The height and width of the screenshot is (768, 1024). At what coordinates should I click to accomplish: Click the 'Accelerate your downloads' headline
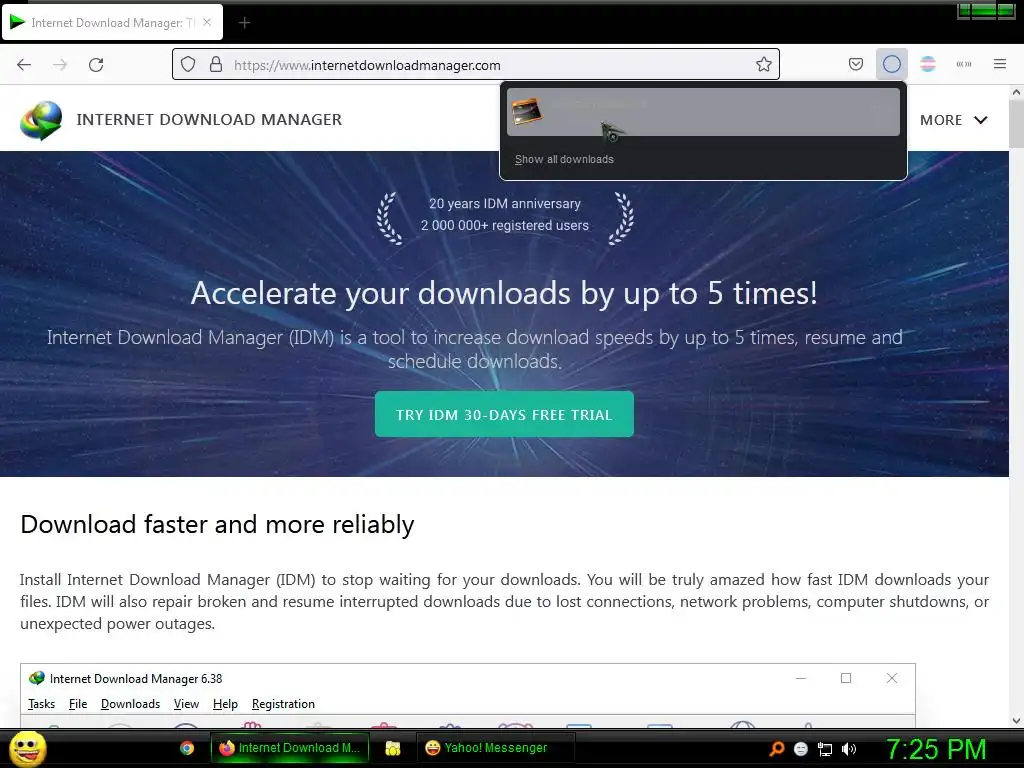[x=504, y=293]
